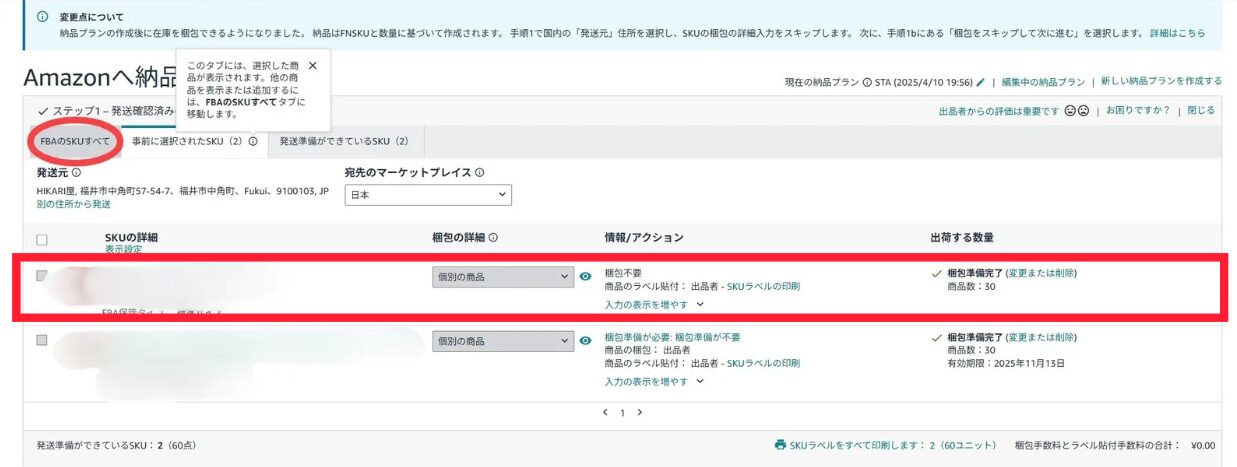The width and height of the screenshot is (1237, 467).
Task: Toggle the eye icon in the 梱包不要 row
Action: (x=586, y=276)
